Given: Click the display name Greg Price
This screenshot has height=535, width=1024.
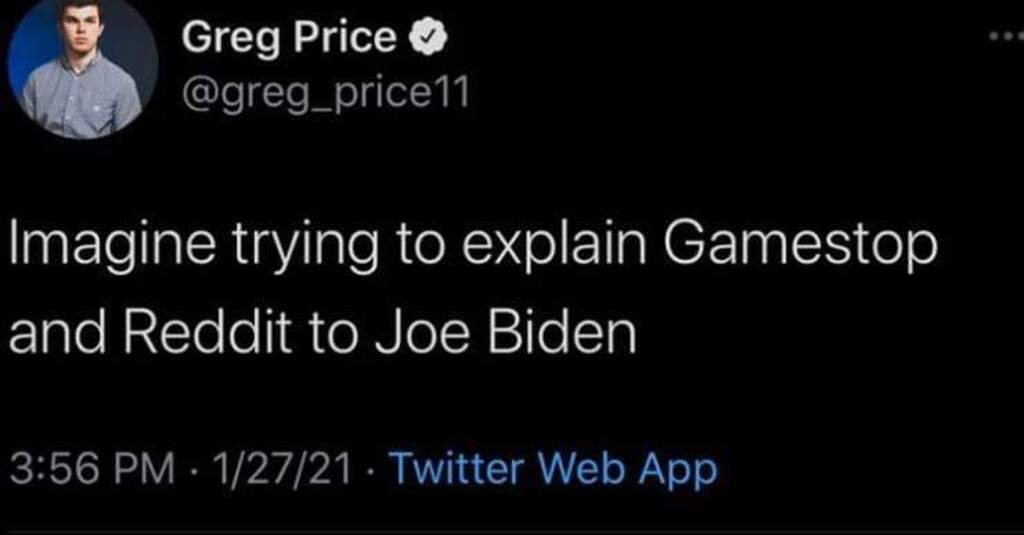Looking at the screenshot, I should click(288, 39).
